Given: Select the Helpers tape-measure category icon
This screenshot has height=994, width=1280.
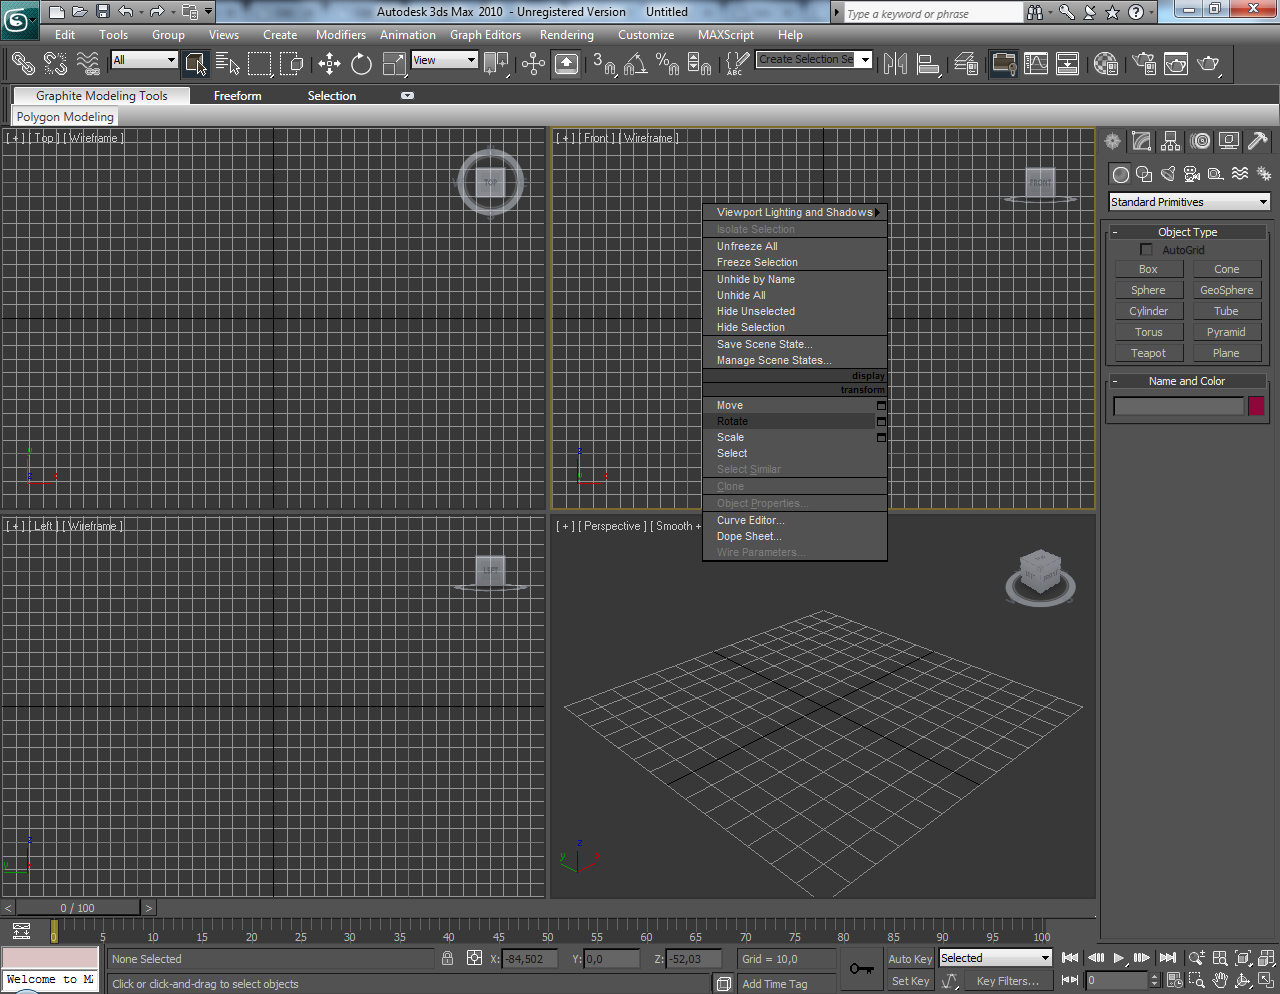Looking at the screenshot, I should click(1216, 174).
